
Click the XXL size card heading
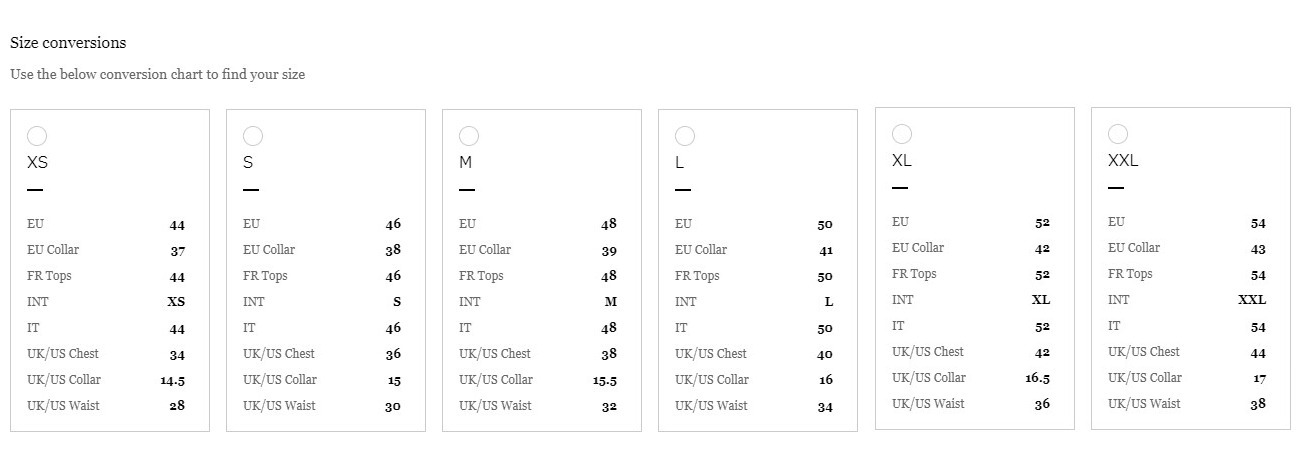1123,160
